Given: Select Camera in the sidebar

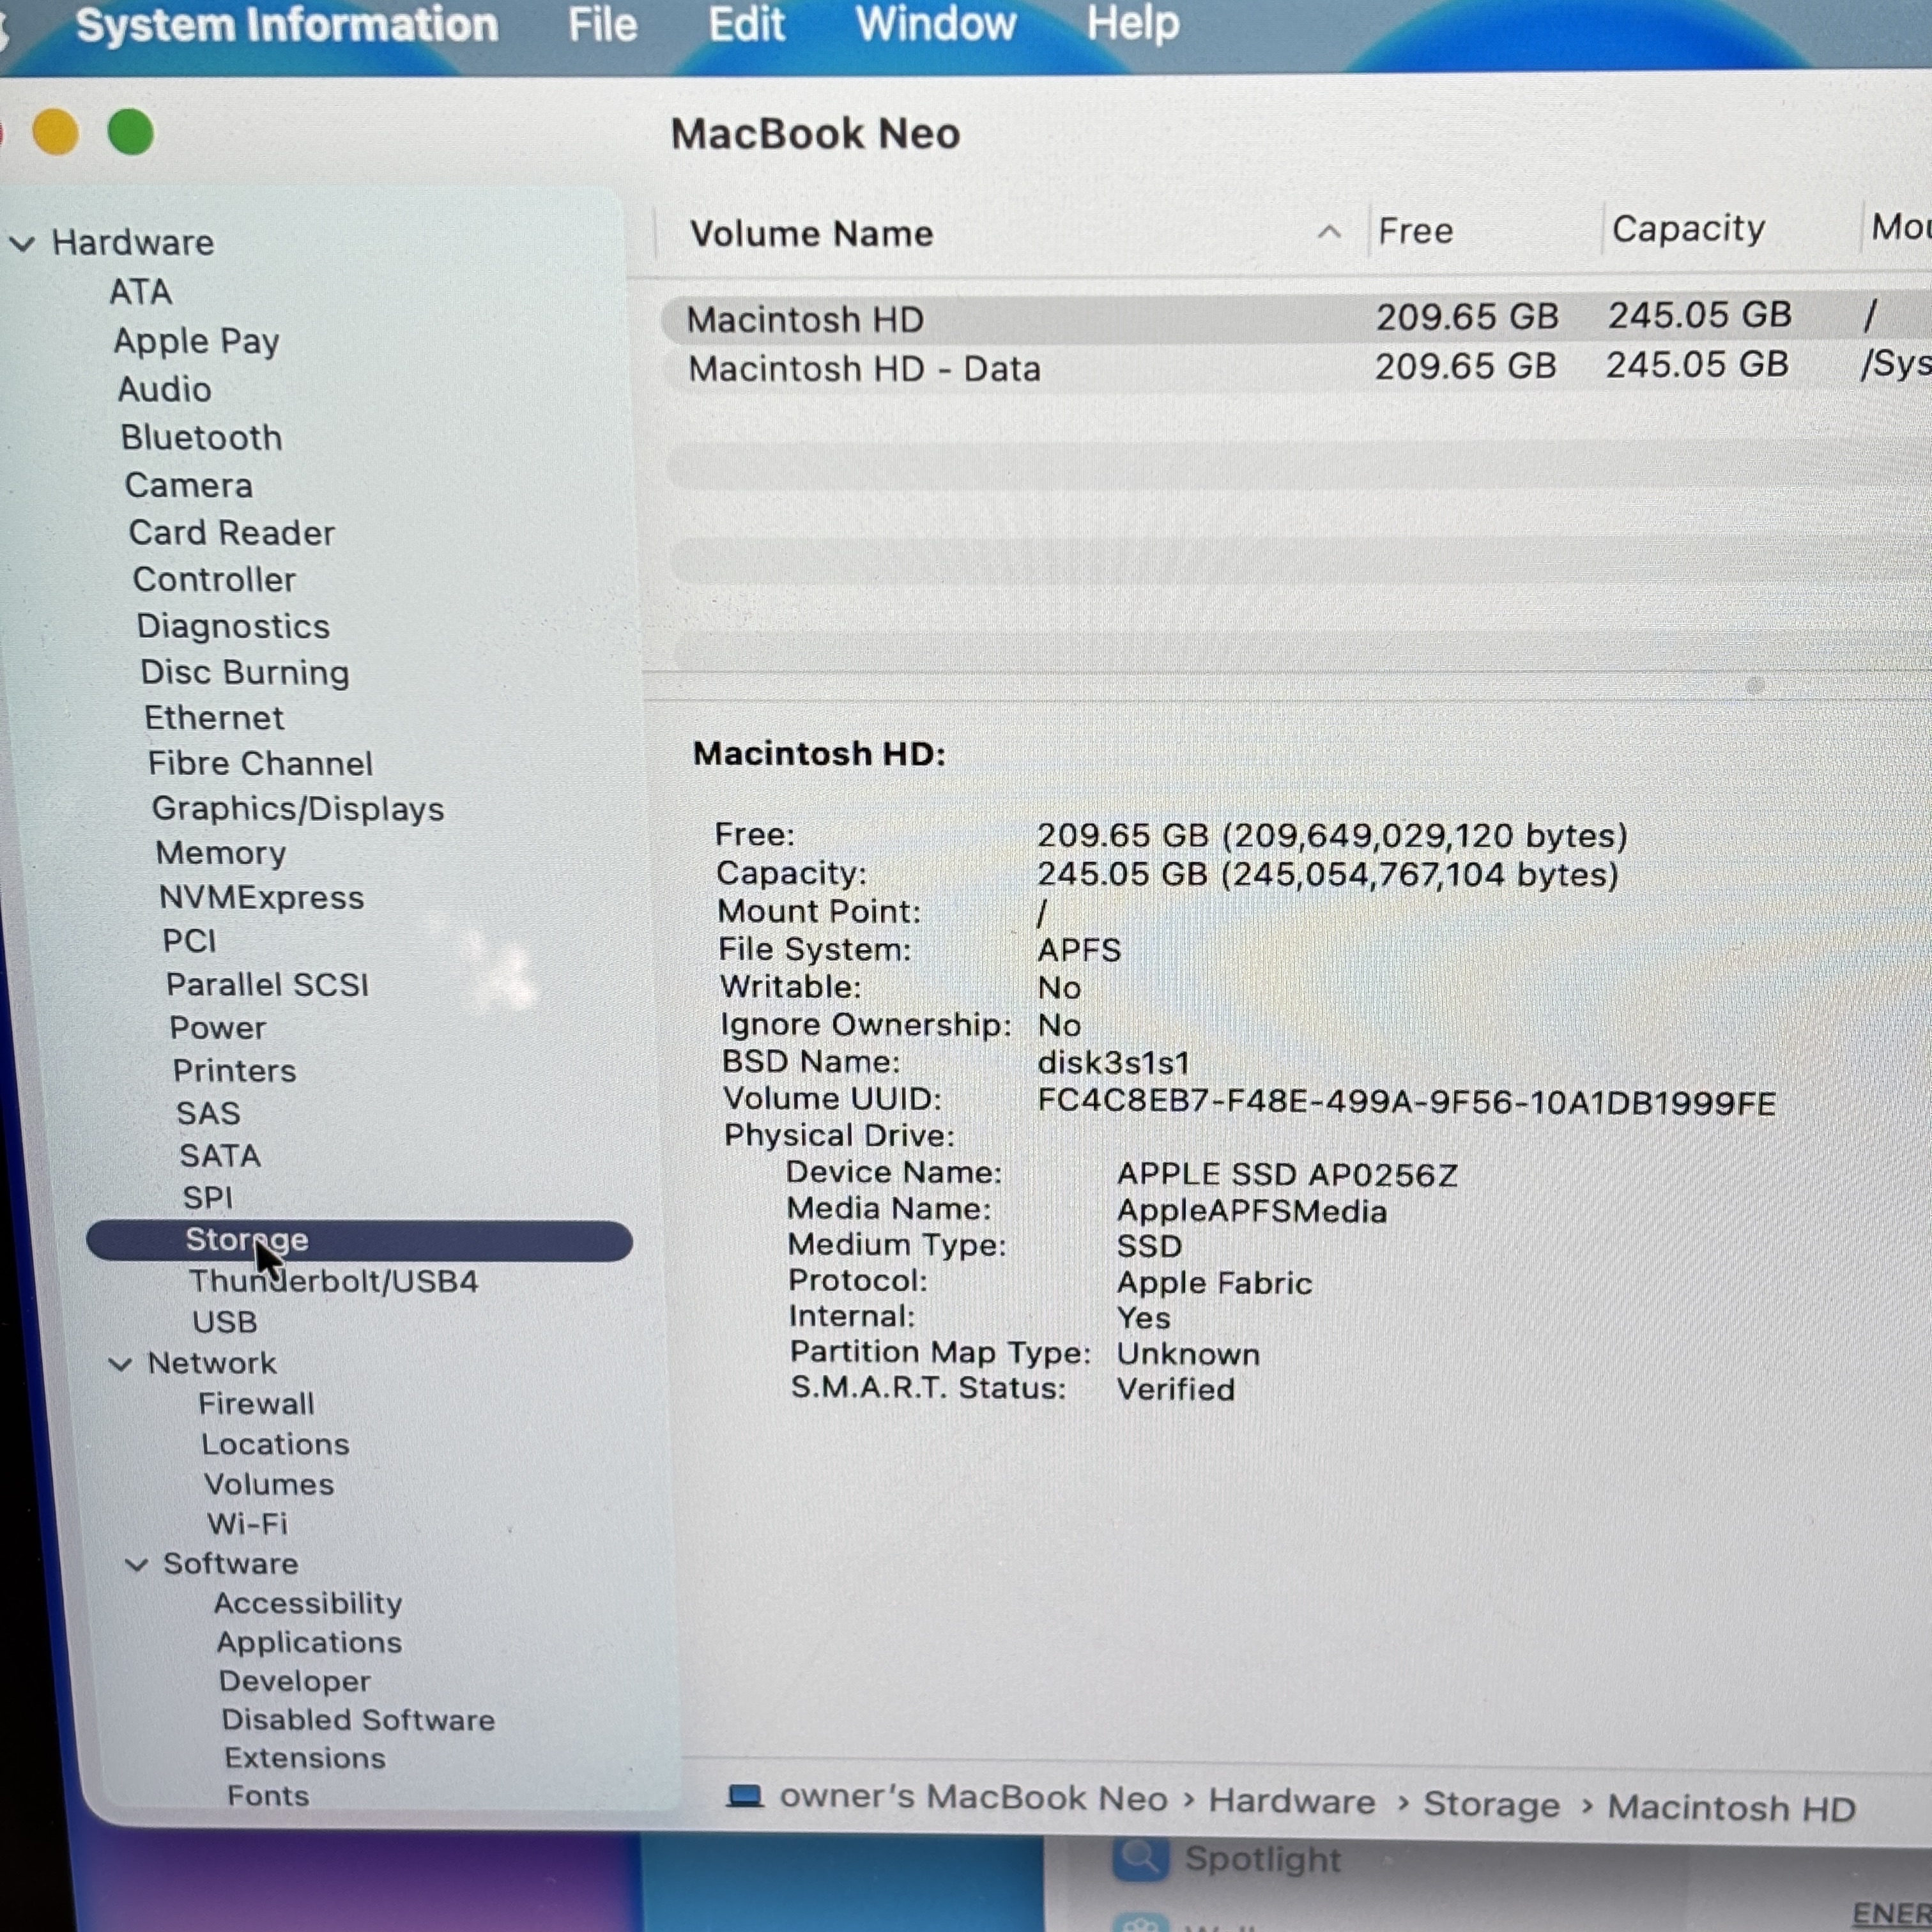Looking at the screenshot, I should 189,485.
